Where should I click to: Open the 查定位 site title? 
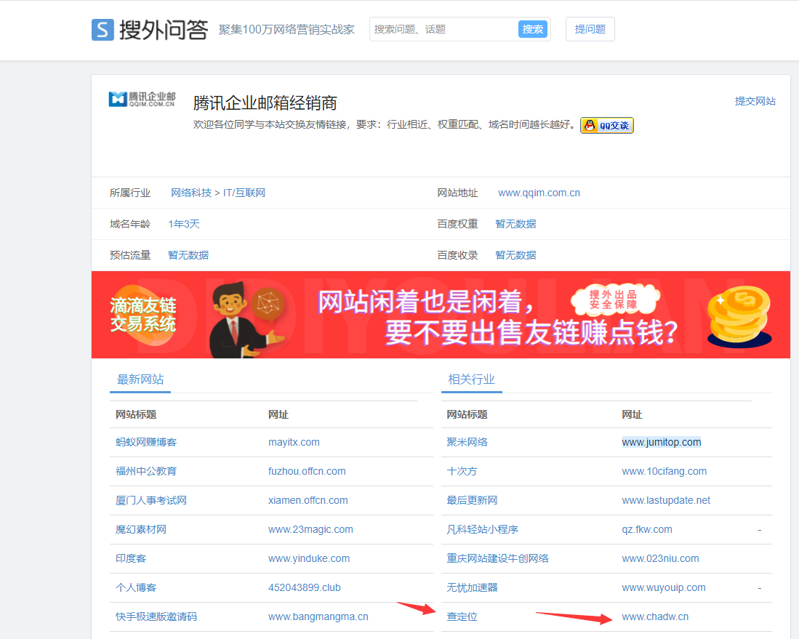click(462, 617)
